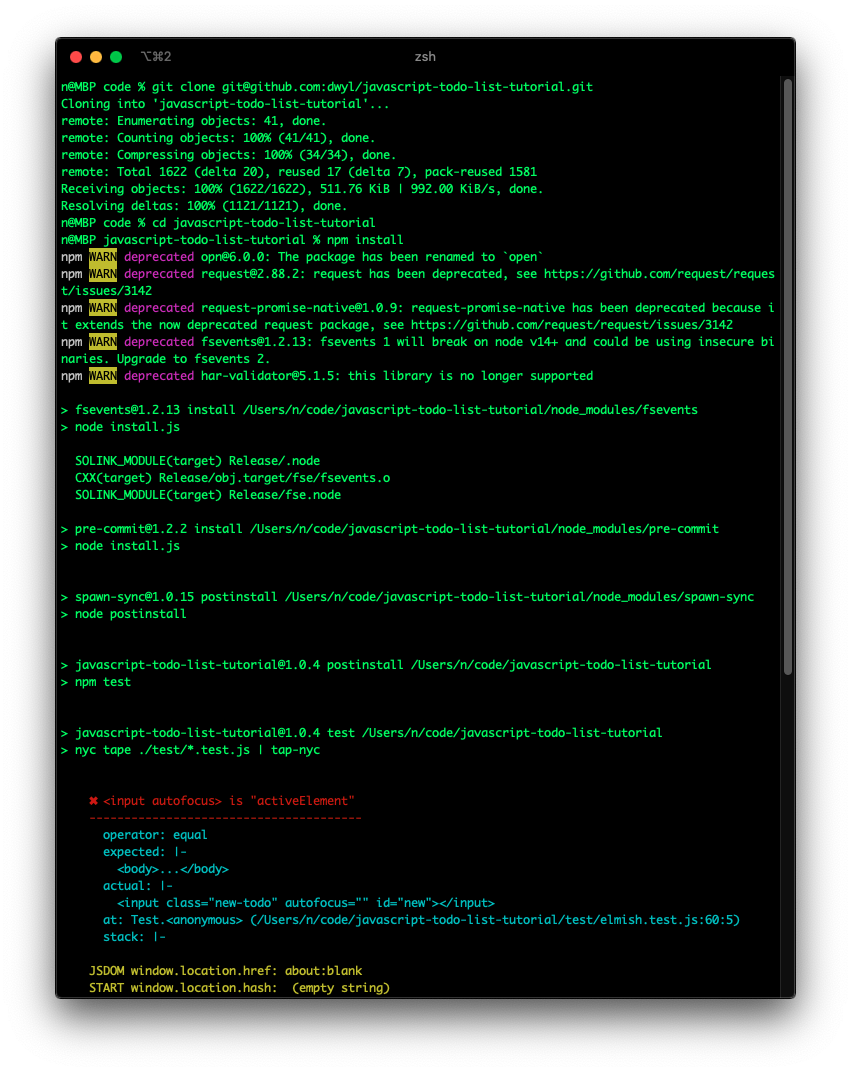Click the "Resolving deltas: 100%" line
851x1072 pixels.
tap(204, 206)
